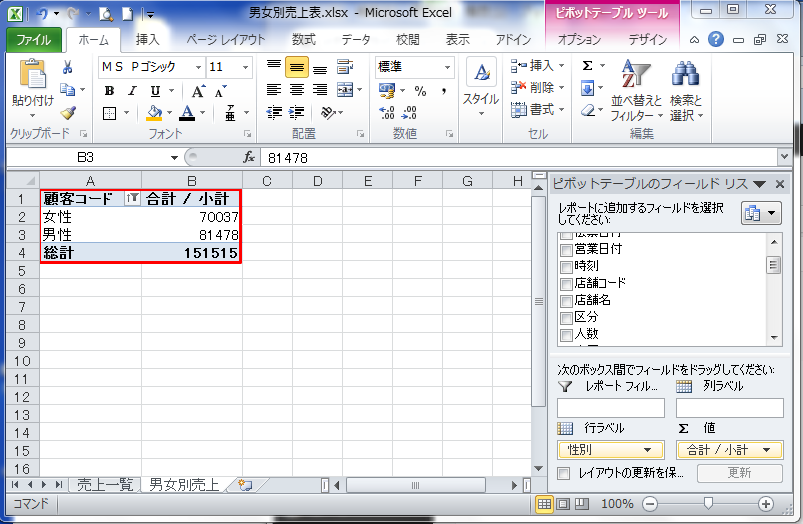Click the merge and center cells icon
The image size is (803, 524).
tap(345, 90)
